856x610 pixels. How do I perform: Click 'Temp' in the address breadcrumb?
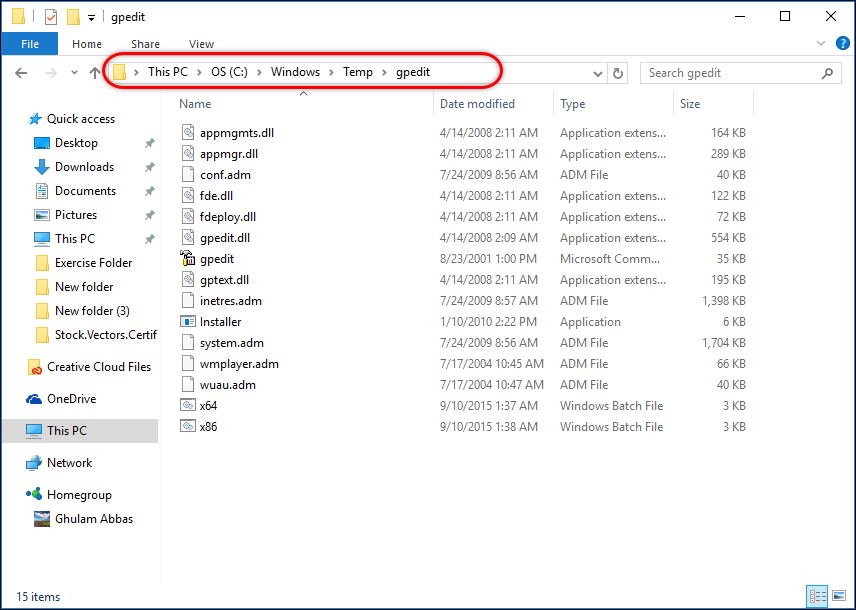pos(358,72)
